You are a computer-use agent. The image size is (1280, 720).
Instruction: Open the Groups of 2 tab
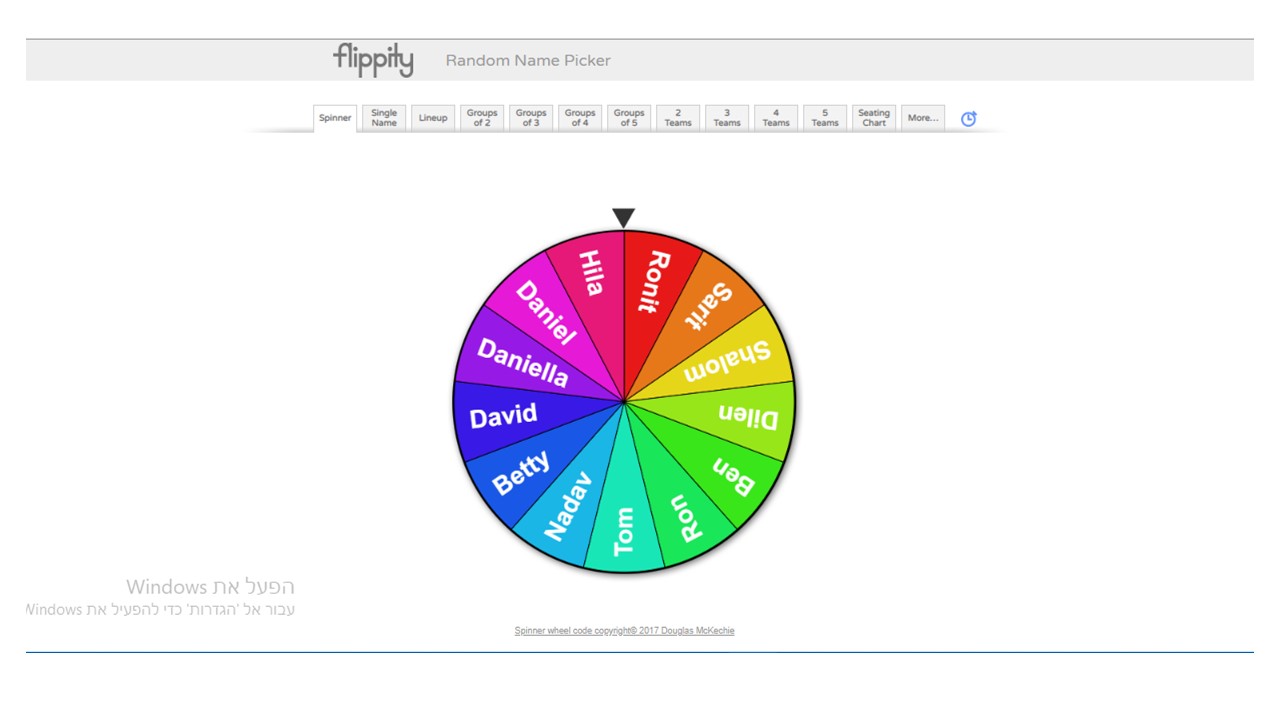tap(481, 117)
